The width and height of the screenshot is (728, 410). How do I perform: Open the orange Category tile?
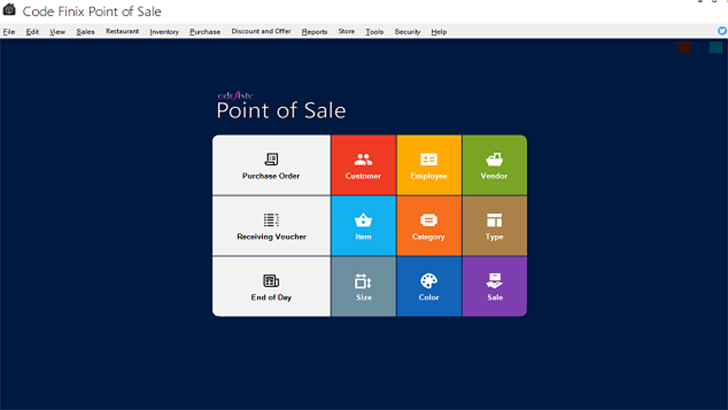pos(429,226)
